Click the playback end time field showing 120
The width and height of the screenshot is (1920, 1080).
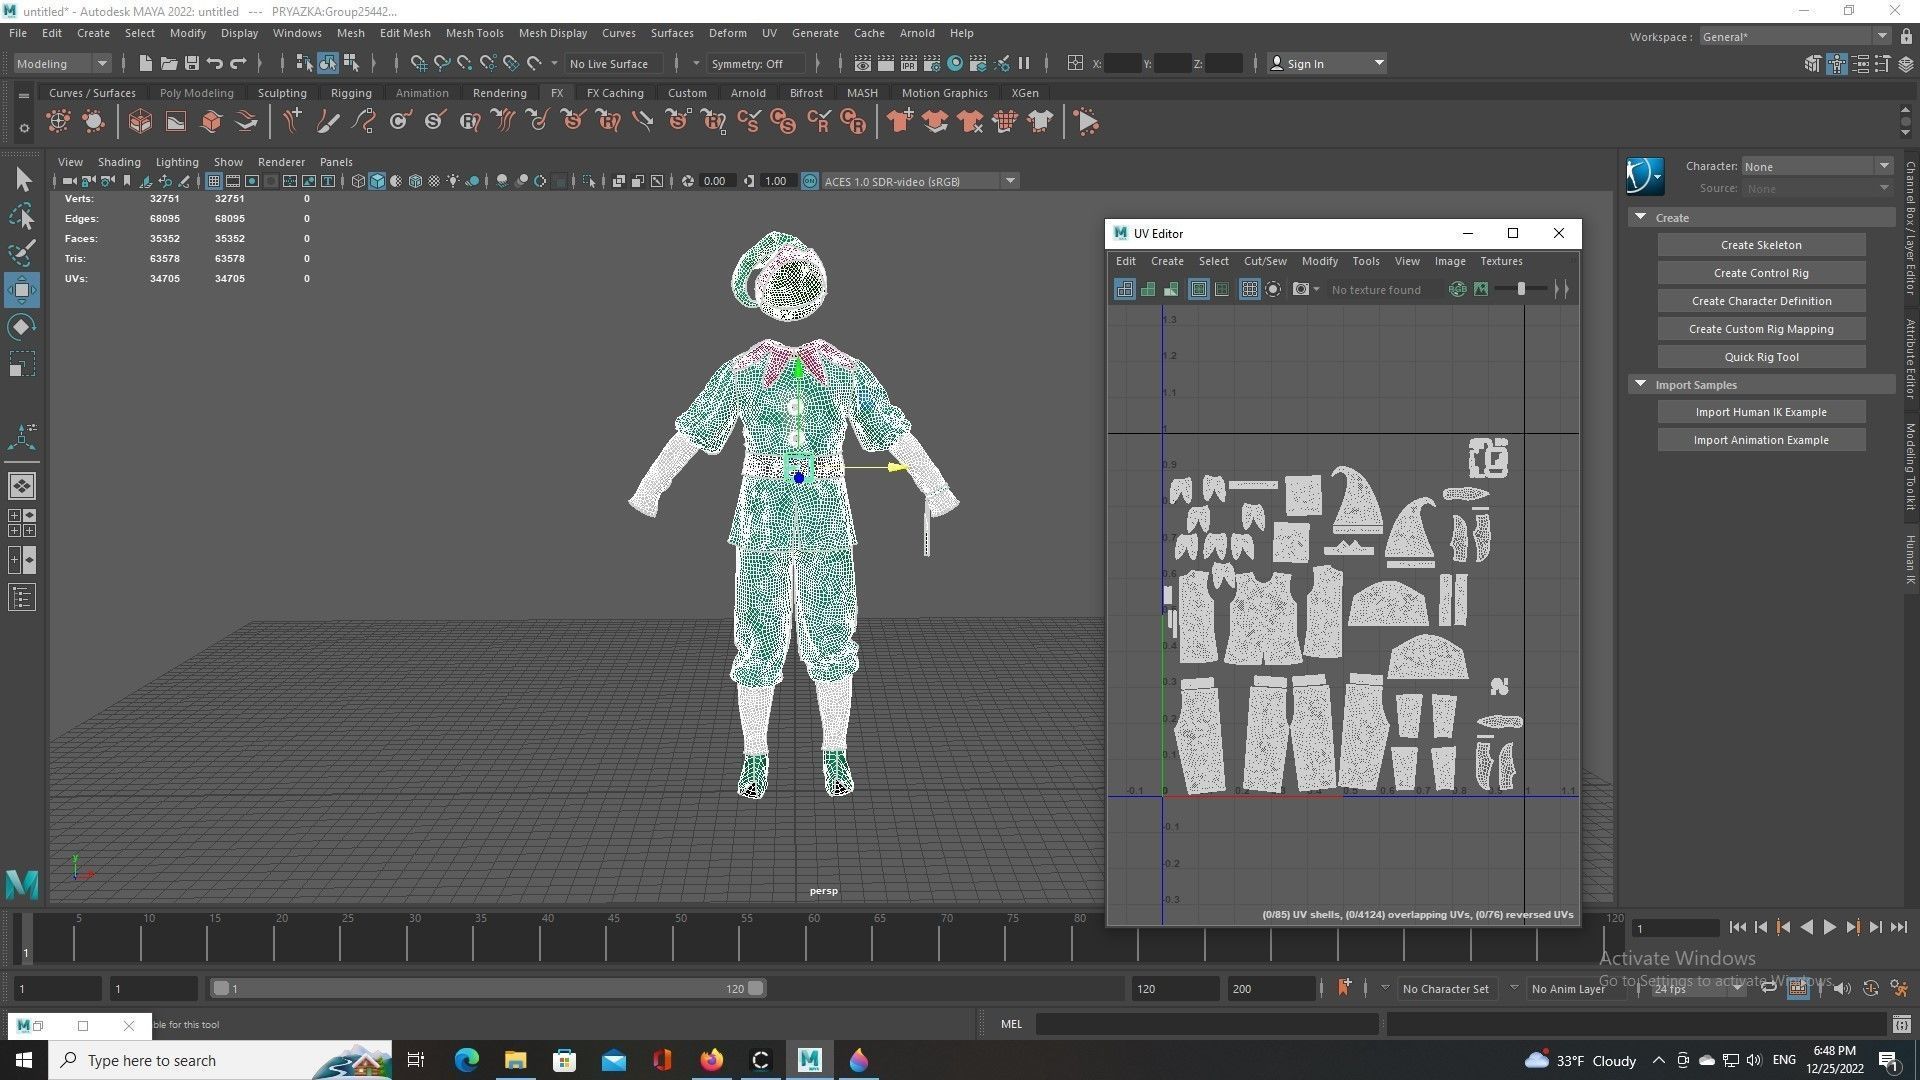pyautogui.click(x=1175, y=988)
